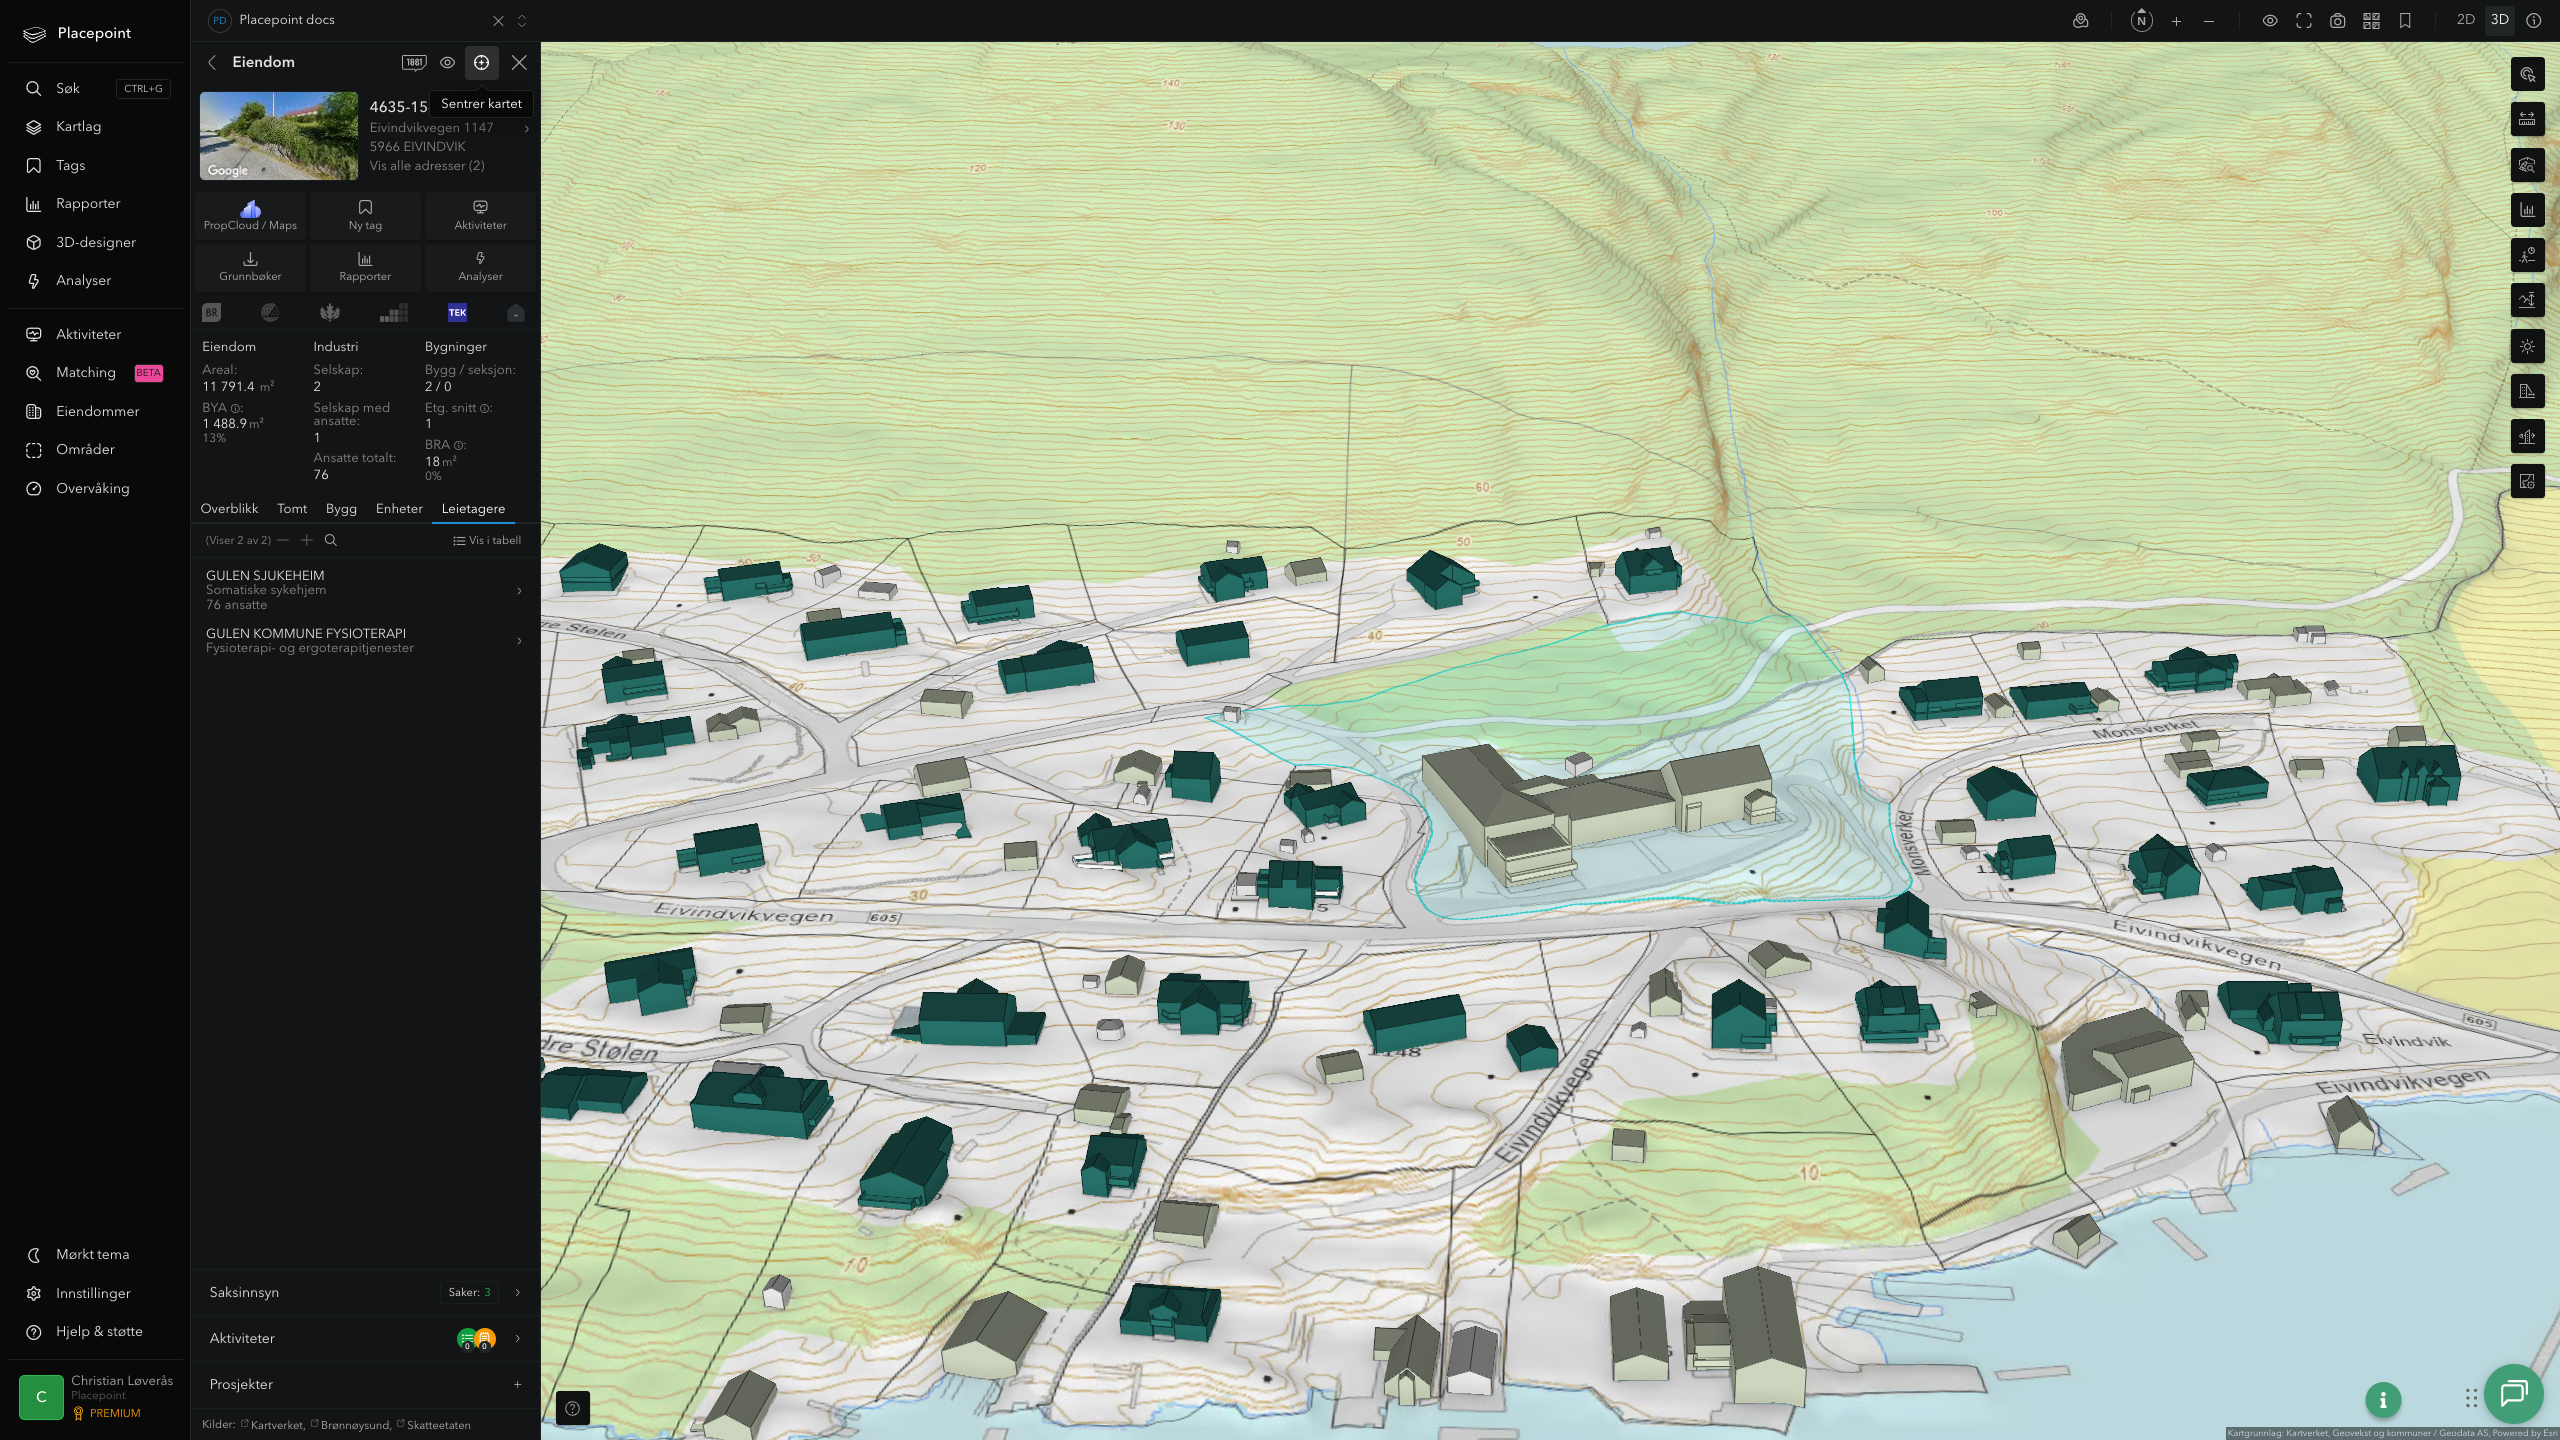
Task: Expand the GULEN SJUKEHEIM tenant row
Action: click(364, 590)
